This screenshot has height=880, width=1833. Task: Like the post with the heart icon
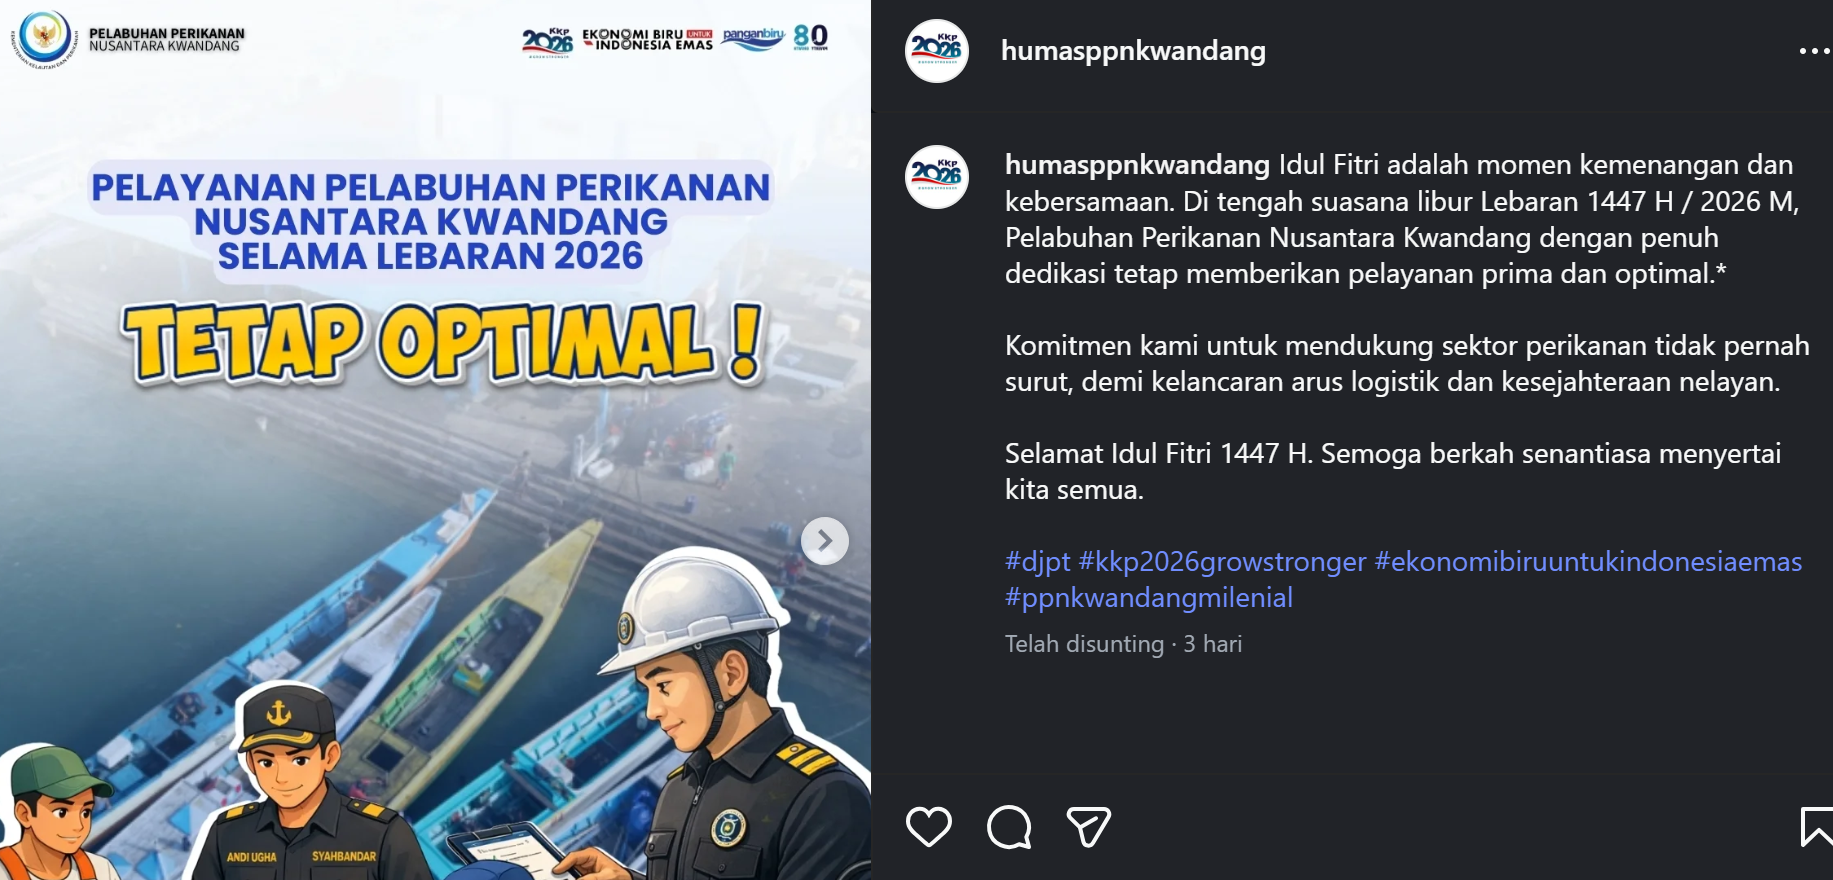[x=928, y=827]
